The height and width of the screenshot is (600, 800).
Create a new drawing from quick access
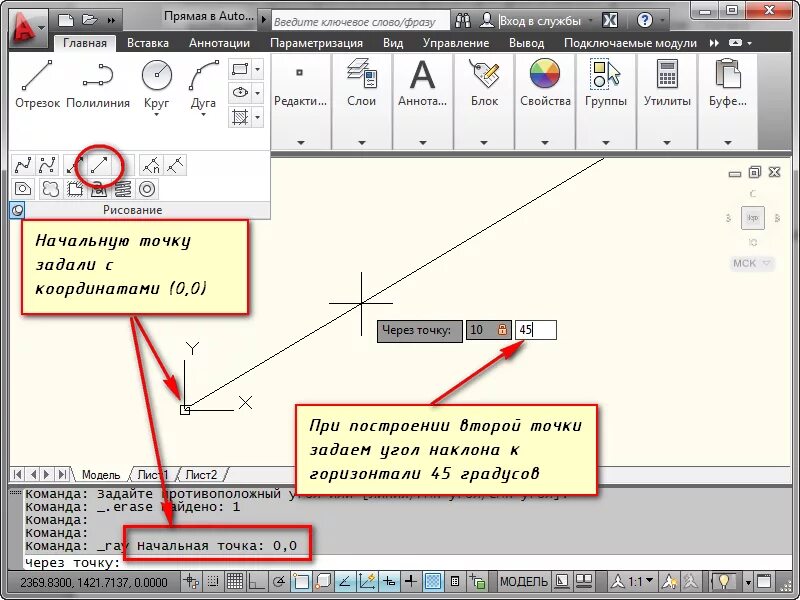click(66, 20)
